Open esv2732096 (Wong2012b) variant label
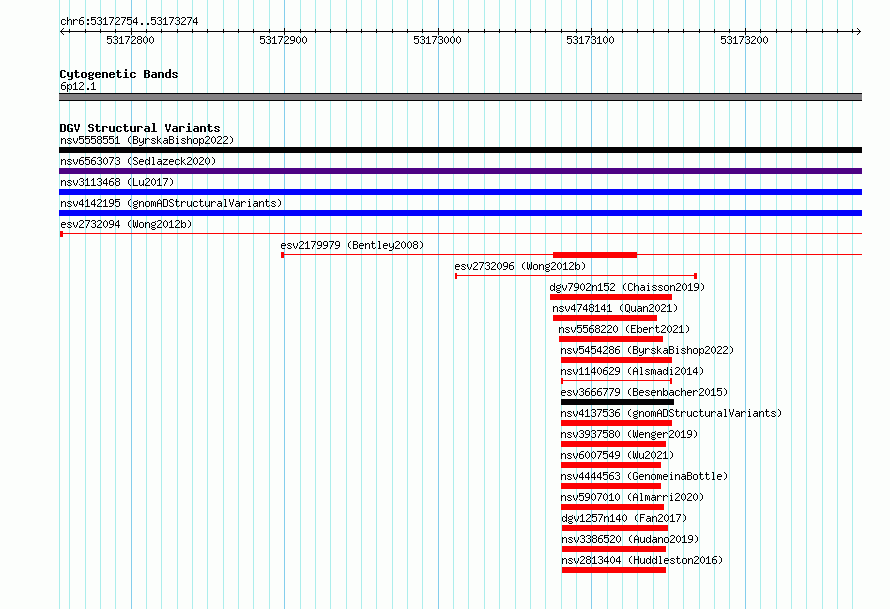 520,266
